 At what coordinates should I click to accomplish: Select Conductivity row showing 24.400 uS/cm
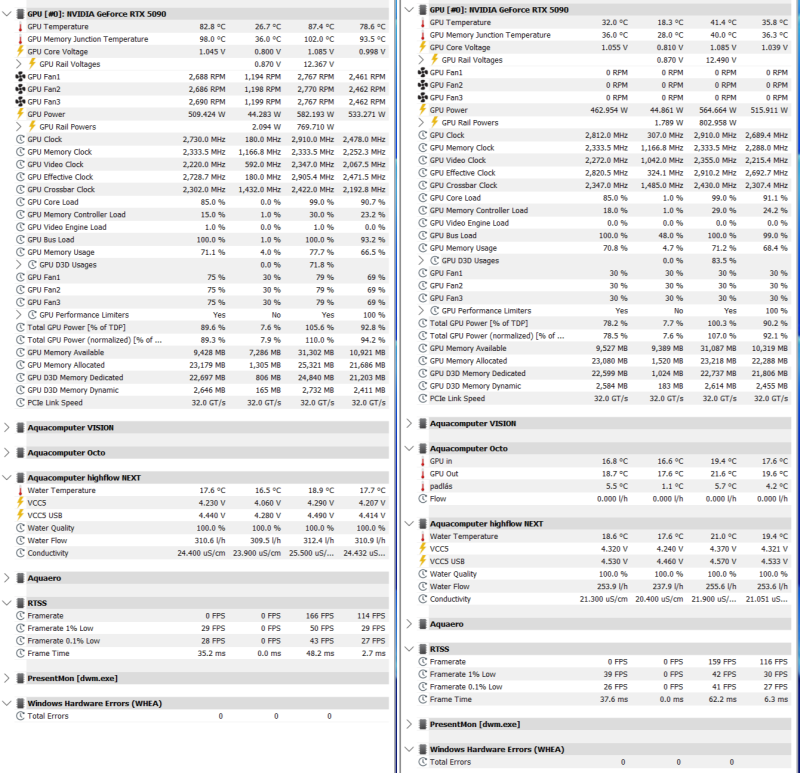(202, 553)
